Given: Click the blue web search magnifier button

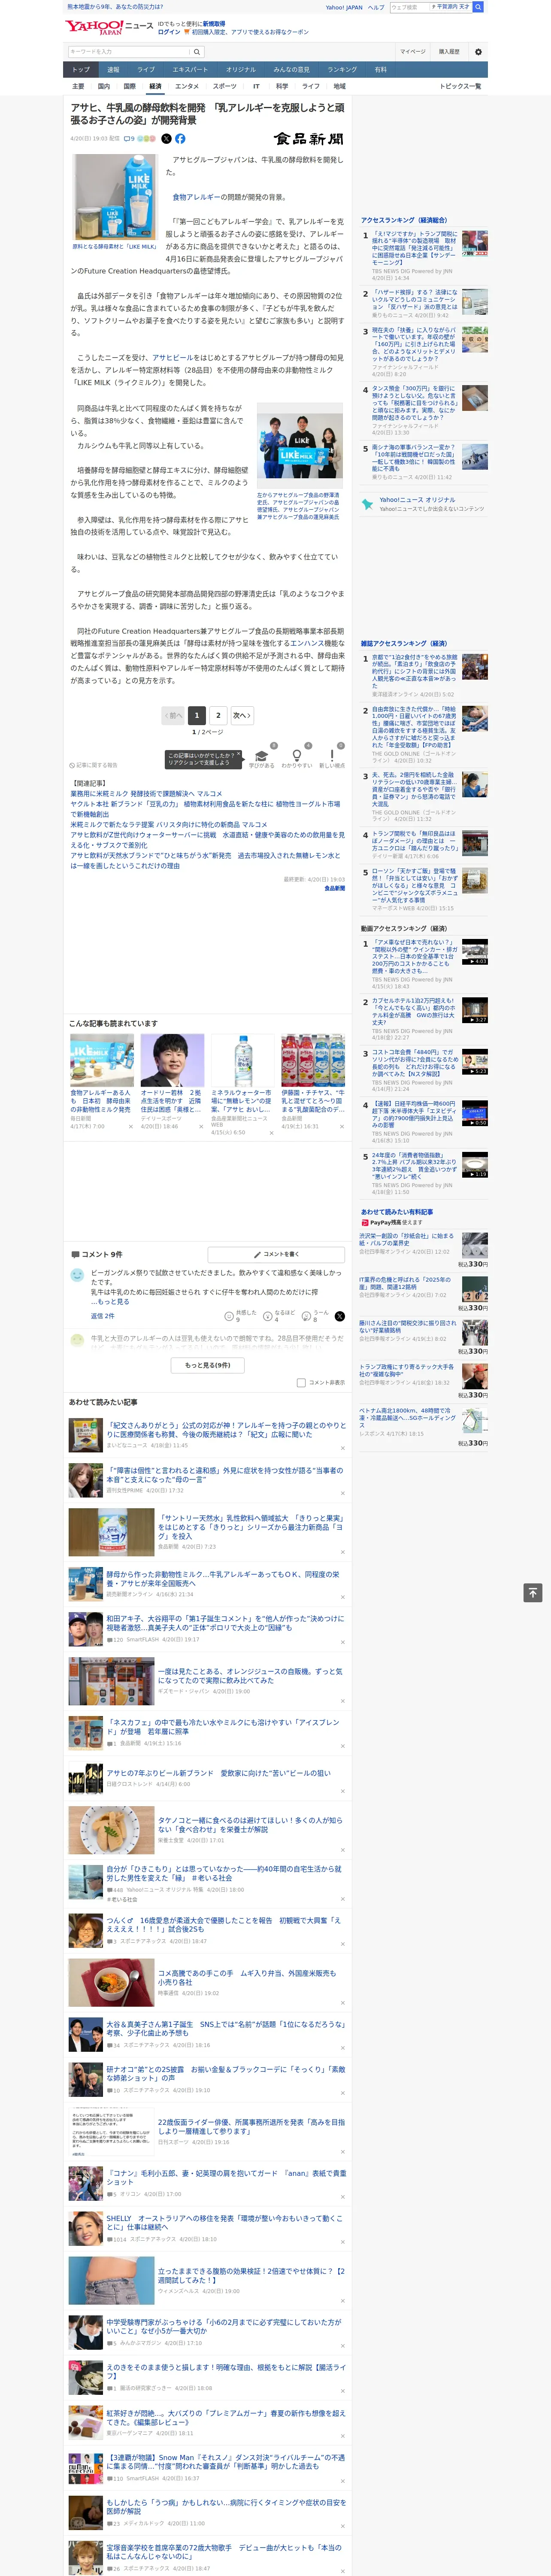Looking at the screenshot, I should click(x=478, y=7).
